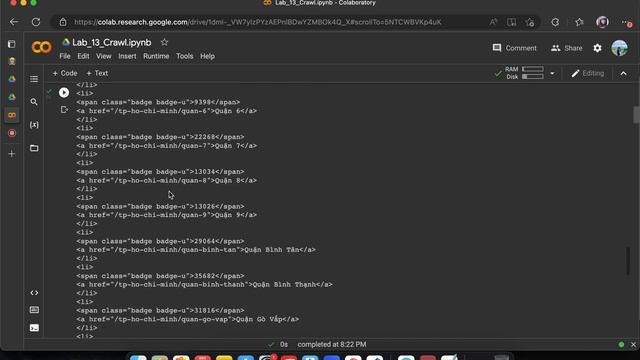The width and height of the screenshot is (640, 360).
Task: Open the Help menu
Action: click(x=207, y=56)
